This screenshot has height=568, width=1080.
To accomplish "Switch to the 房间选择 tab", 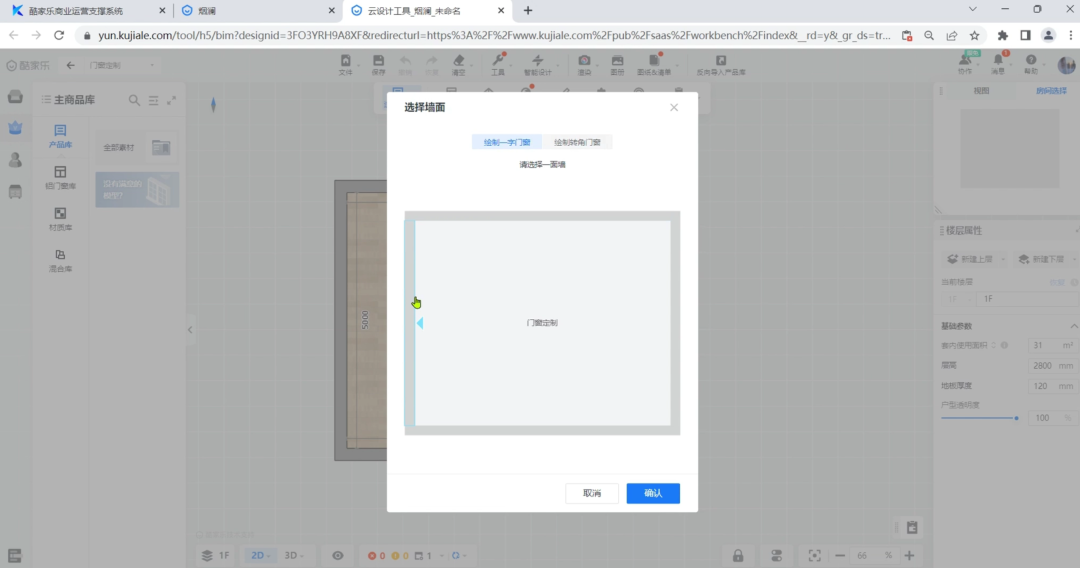I will point(1050,91).
